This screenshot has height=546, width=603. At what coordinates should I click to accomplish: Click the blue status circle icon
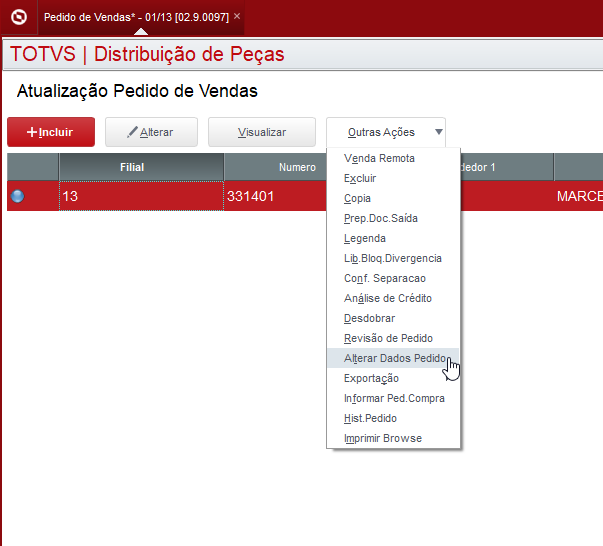17,196
